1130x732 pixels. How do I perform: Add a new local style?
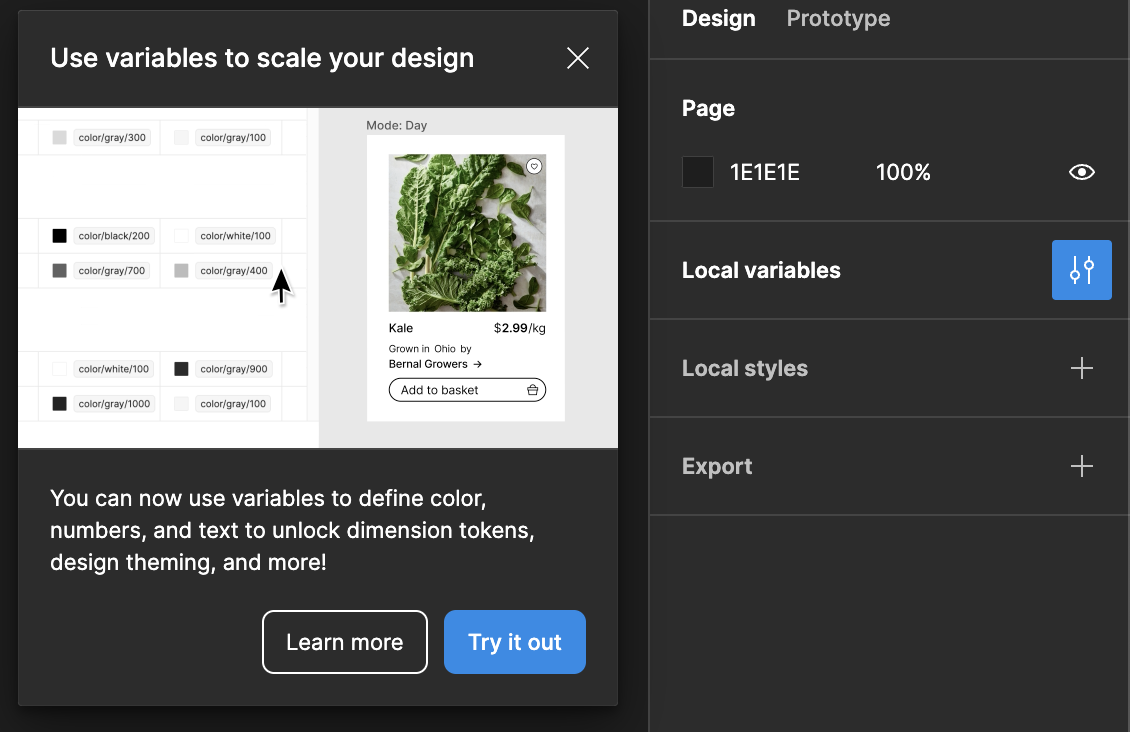click(1081, 368)
